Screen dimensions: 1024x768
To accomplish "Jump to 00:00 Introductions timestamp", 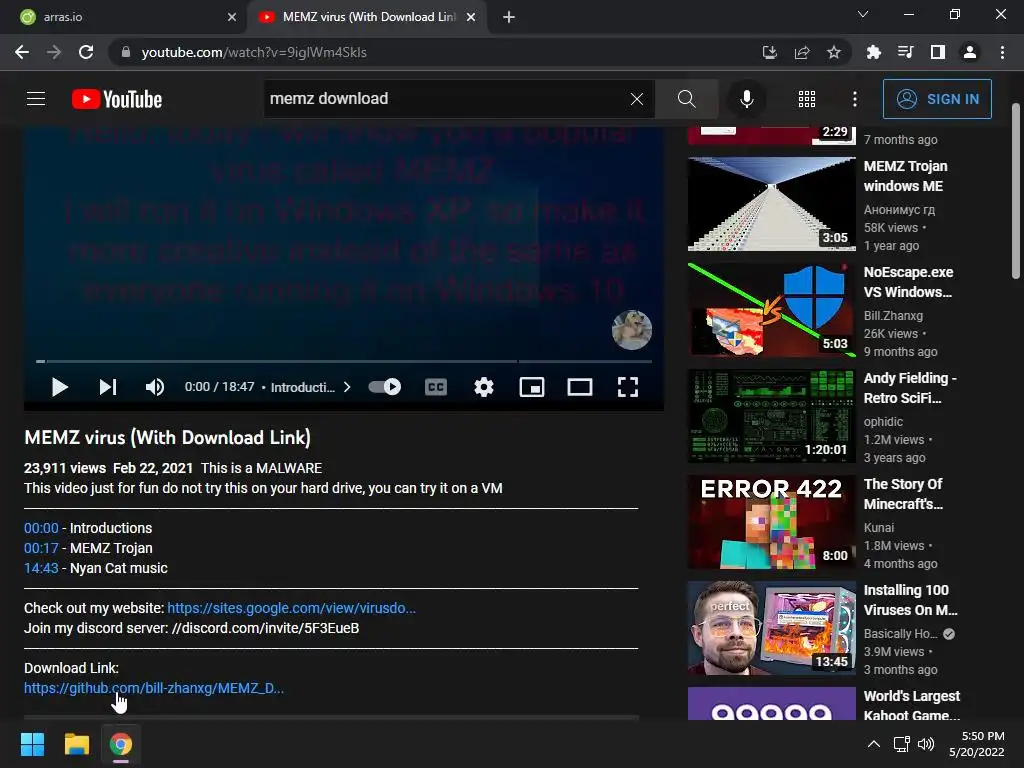I will point(41,528).
